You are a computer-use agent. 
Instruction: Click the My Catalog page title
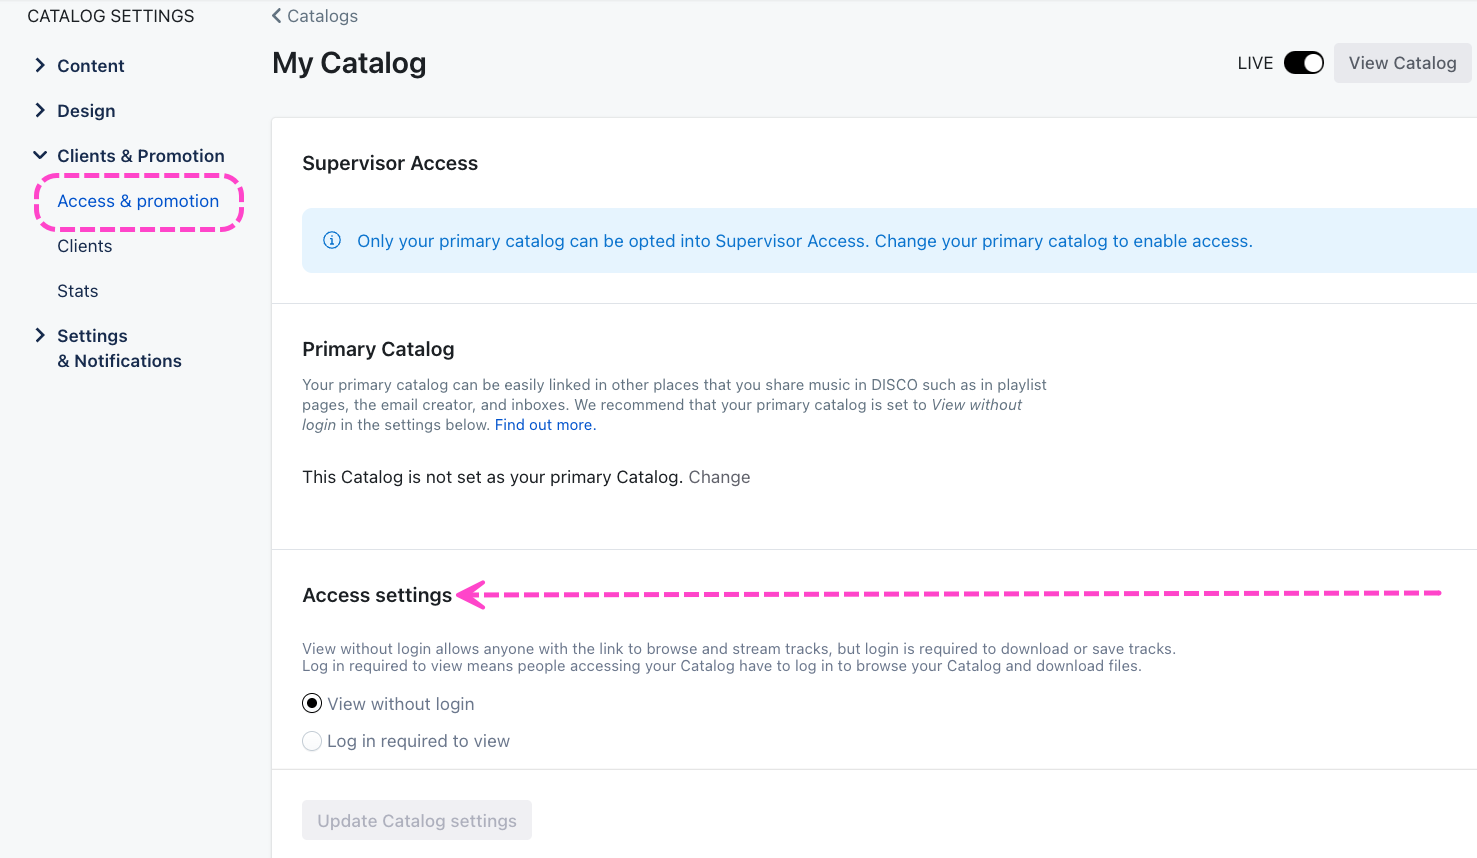tap(349, 63)
